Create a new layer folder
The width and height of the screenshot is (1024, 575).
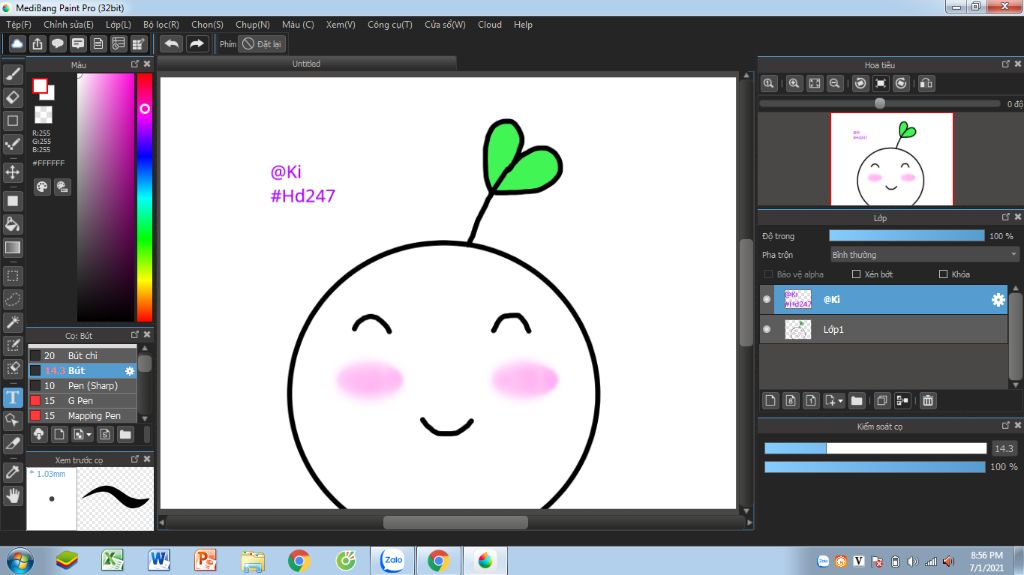tap(857, 401)
